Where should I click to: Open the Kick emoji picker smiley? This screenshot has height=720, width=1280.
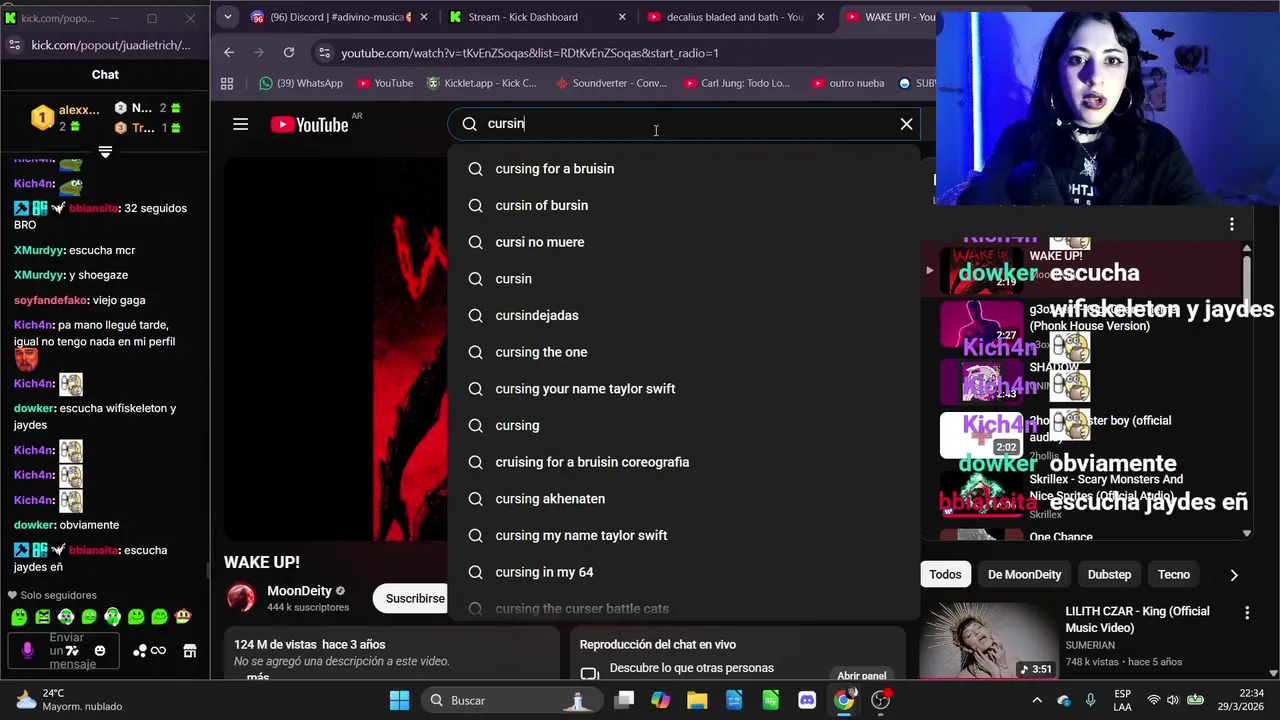click(99, 651)
